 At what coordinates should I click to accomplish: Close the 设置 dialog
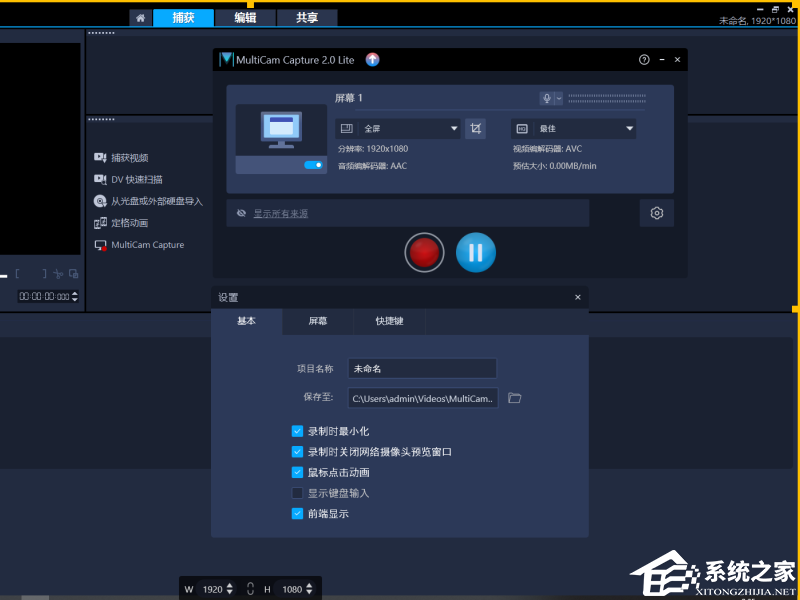pyautogui.click(x=578, y=297)
